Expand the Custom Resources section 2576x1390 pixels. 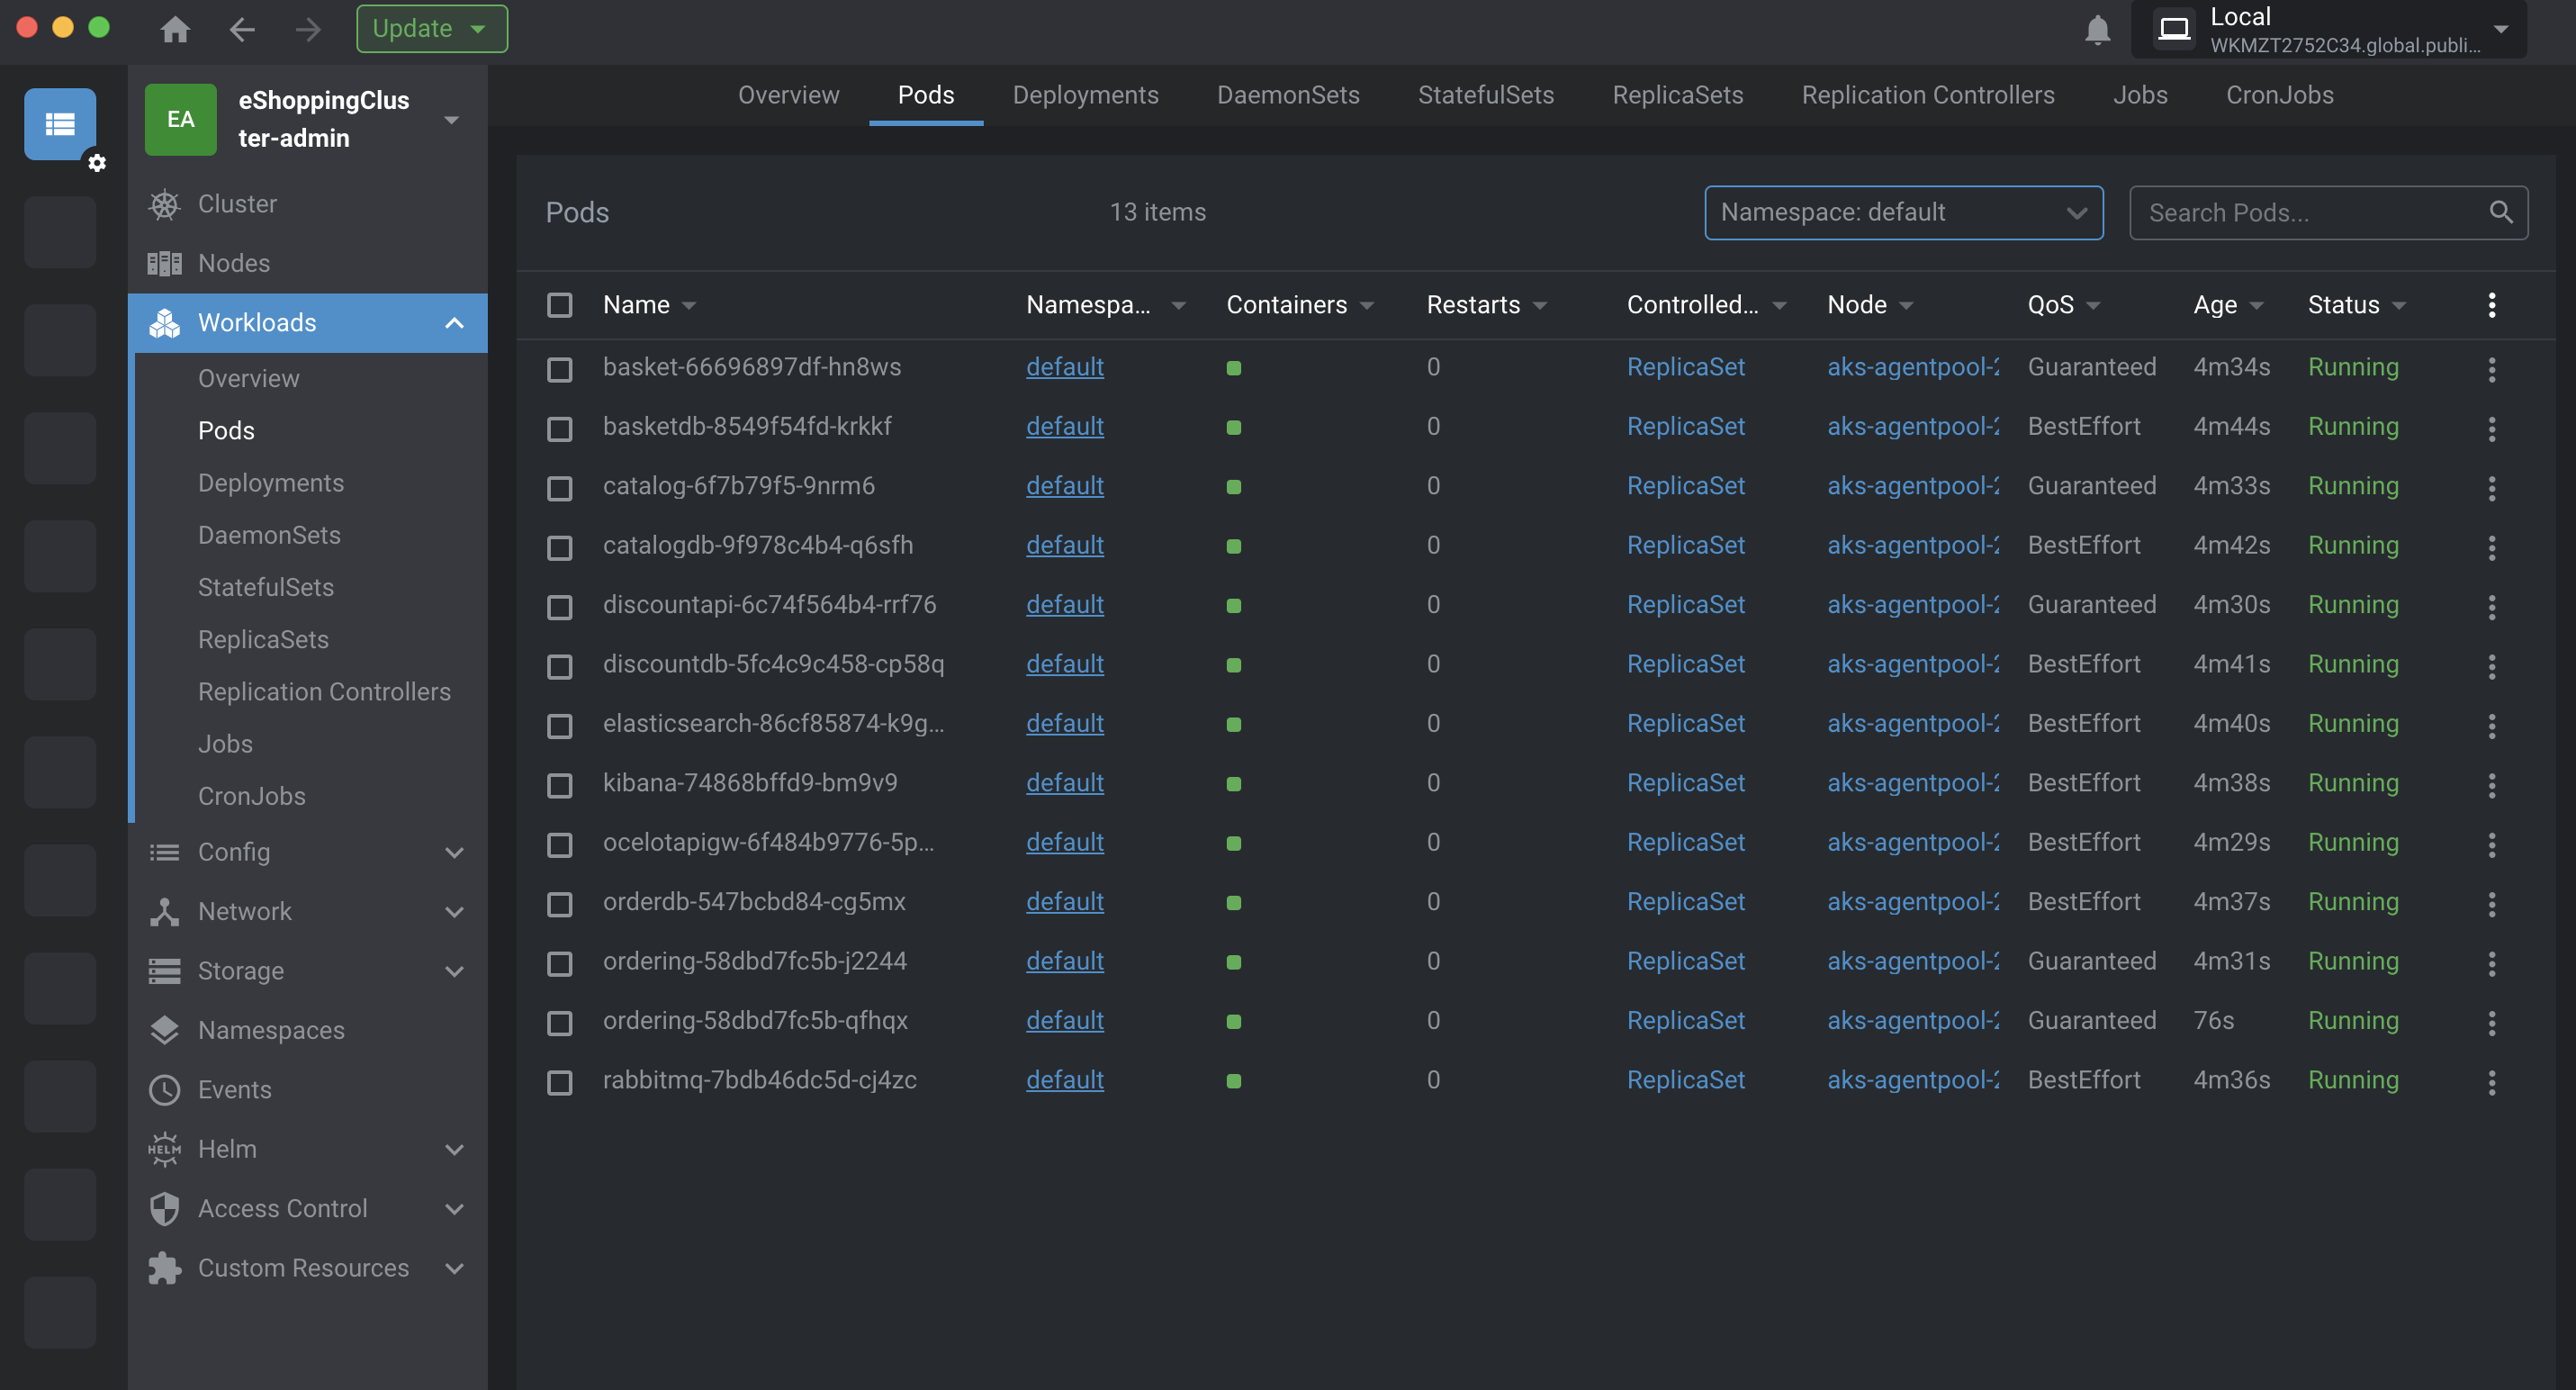pyautogui.click(x=454, y=1268)
